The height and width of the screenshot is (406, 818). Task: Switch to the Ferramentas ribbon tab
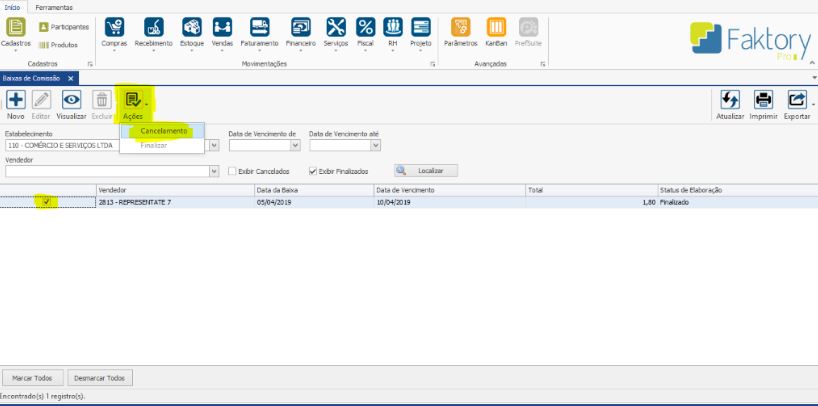pyautogui.click(x=54, y=7)
